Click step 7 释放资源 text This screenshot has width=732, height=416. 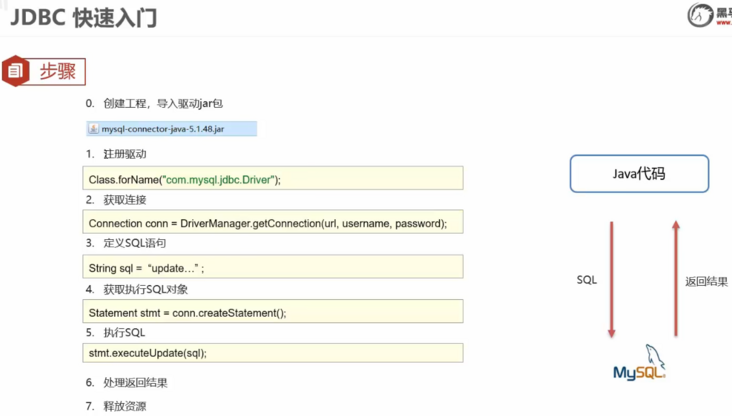[x=124, y=406]
